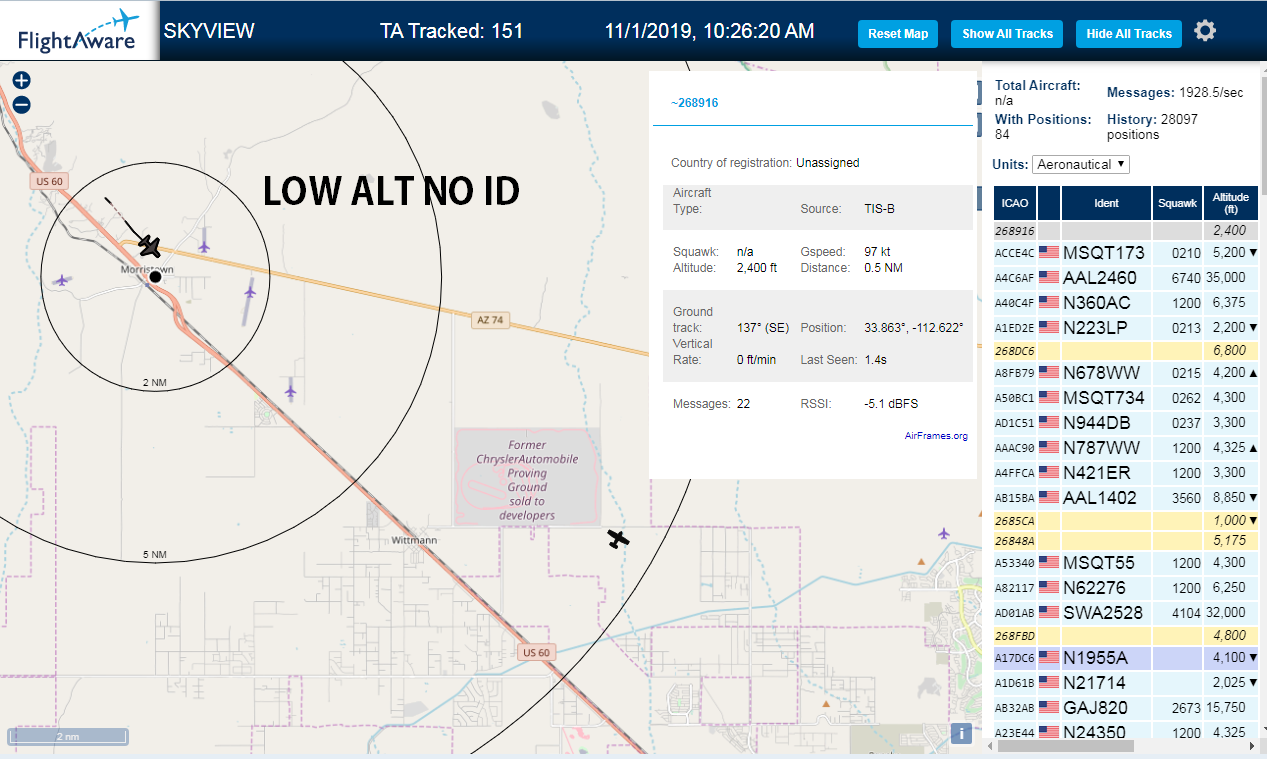Sort table by ICAO column header
The width and height of the screenshot is (1267, 759).
tap(1015, 203)
